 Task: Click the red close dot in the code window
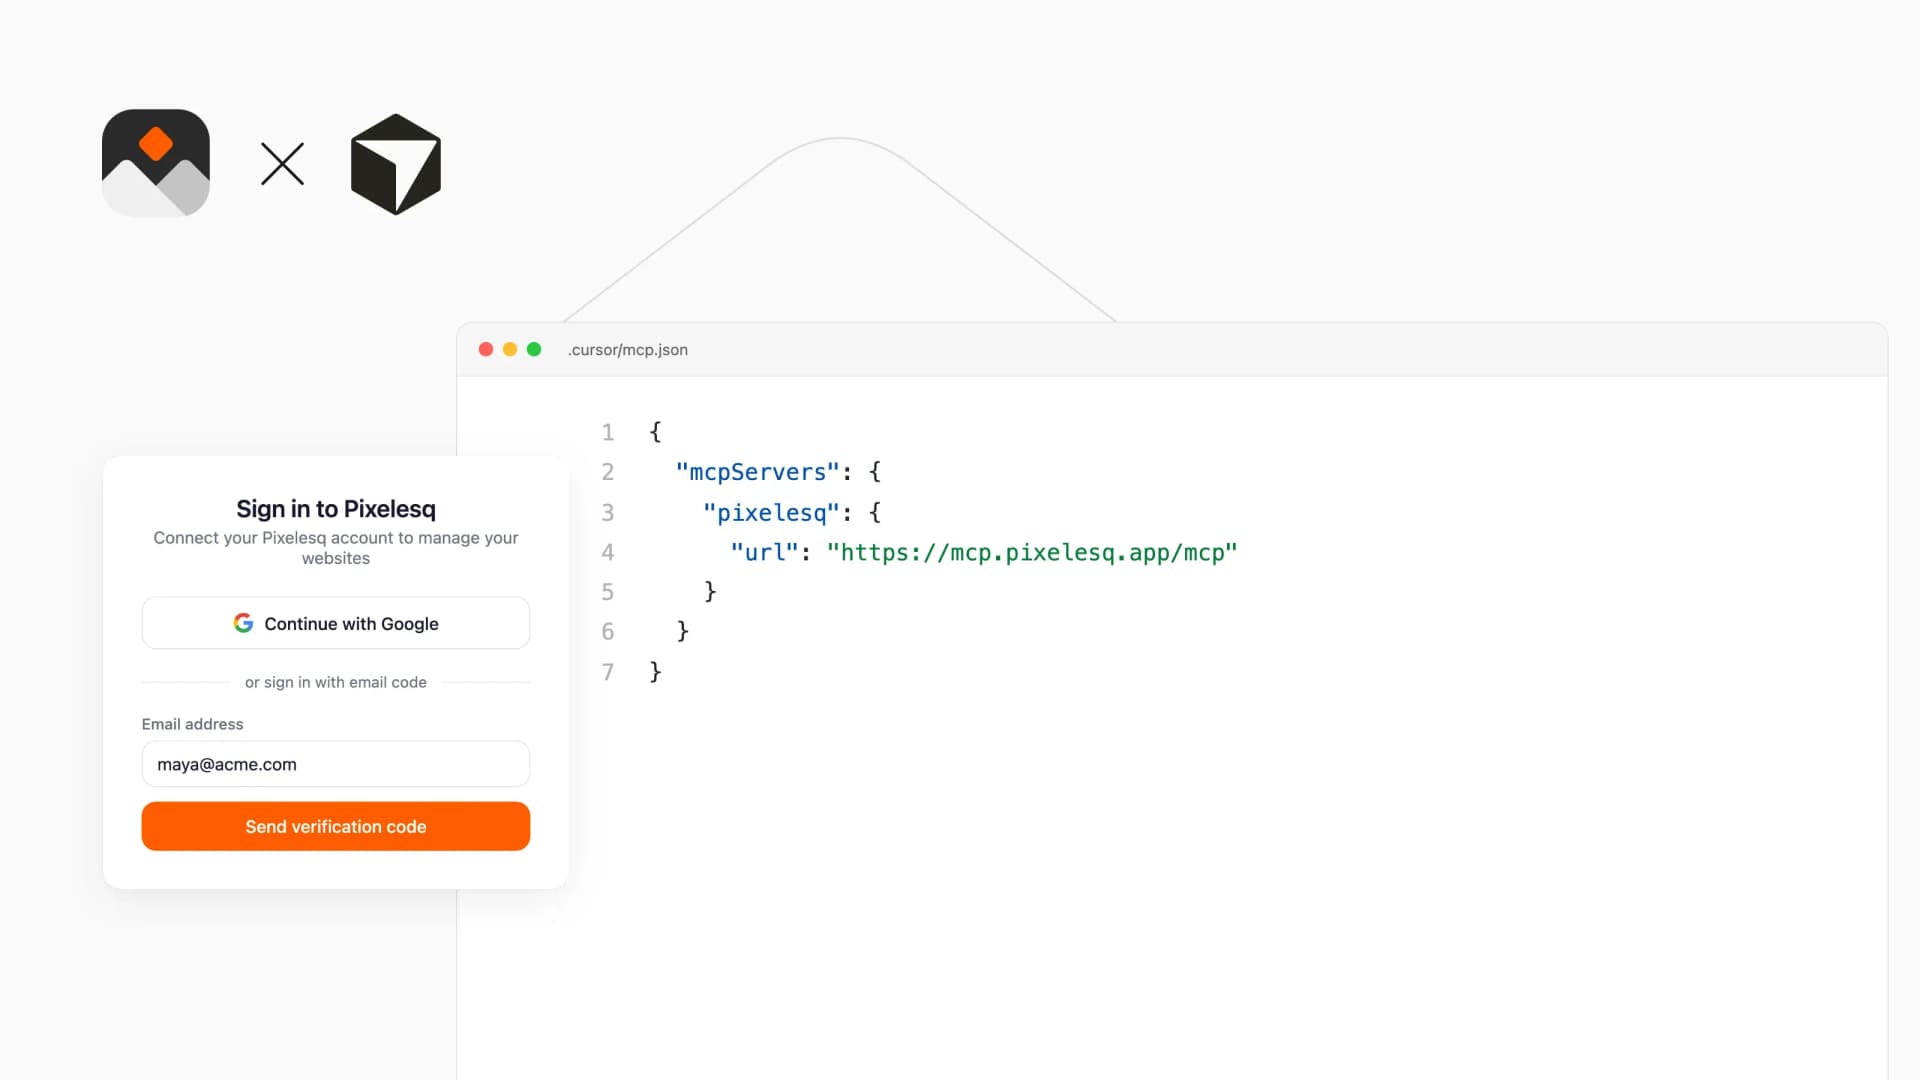point(486,349)
